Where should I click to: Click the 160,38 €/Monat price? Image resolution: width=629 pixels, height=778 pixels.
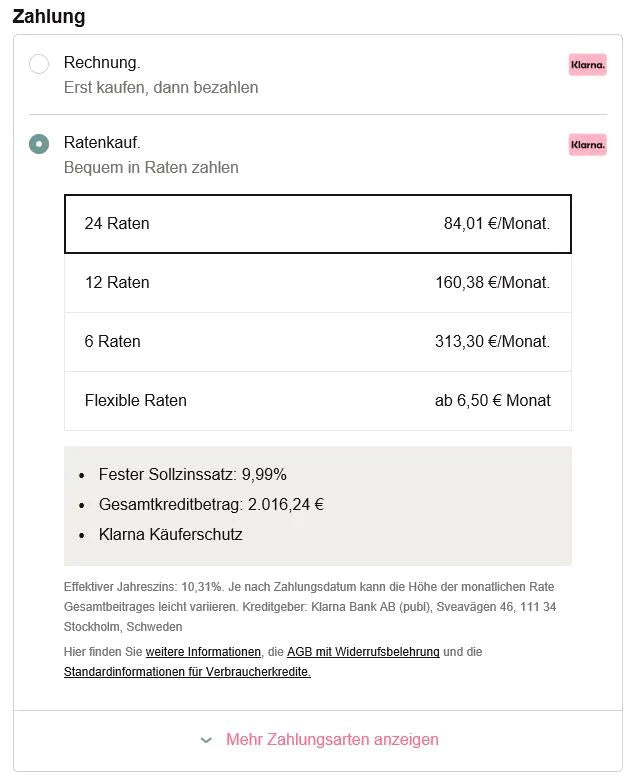click(x=492, y=283)
